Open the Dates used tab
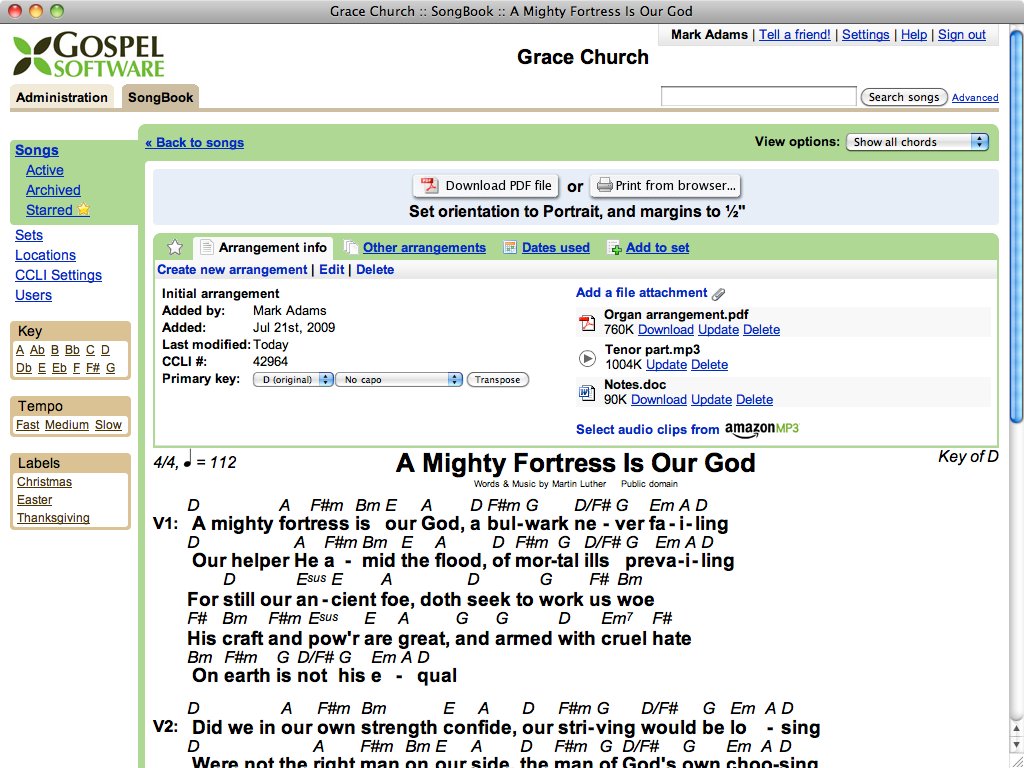Screen dimensions: 1024x768 (556, 248)
